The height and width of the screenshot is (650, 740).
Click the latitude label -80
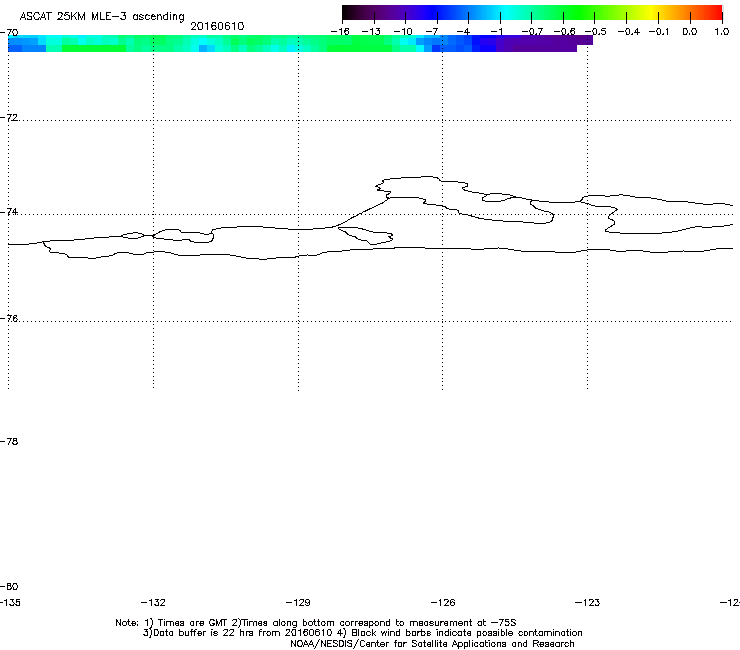pyautogui.click(x=9, y=586)
